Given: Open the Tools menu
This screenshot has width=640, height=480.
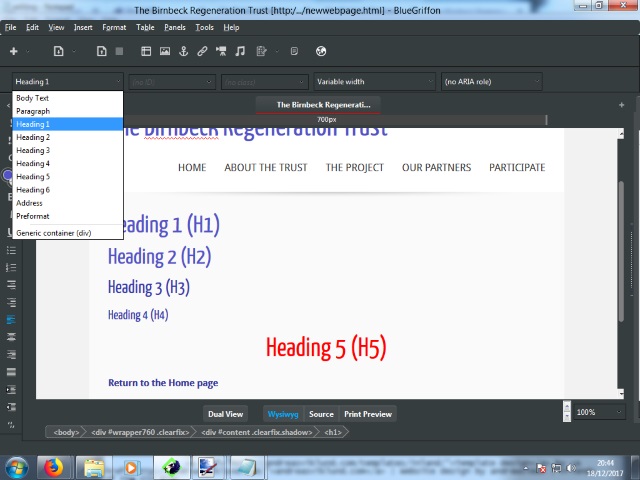Looking at the screenshot, I should [x=204, y=27].
